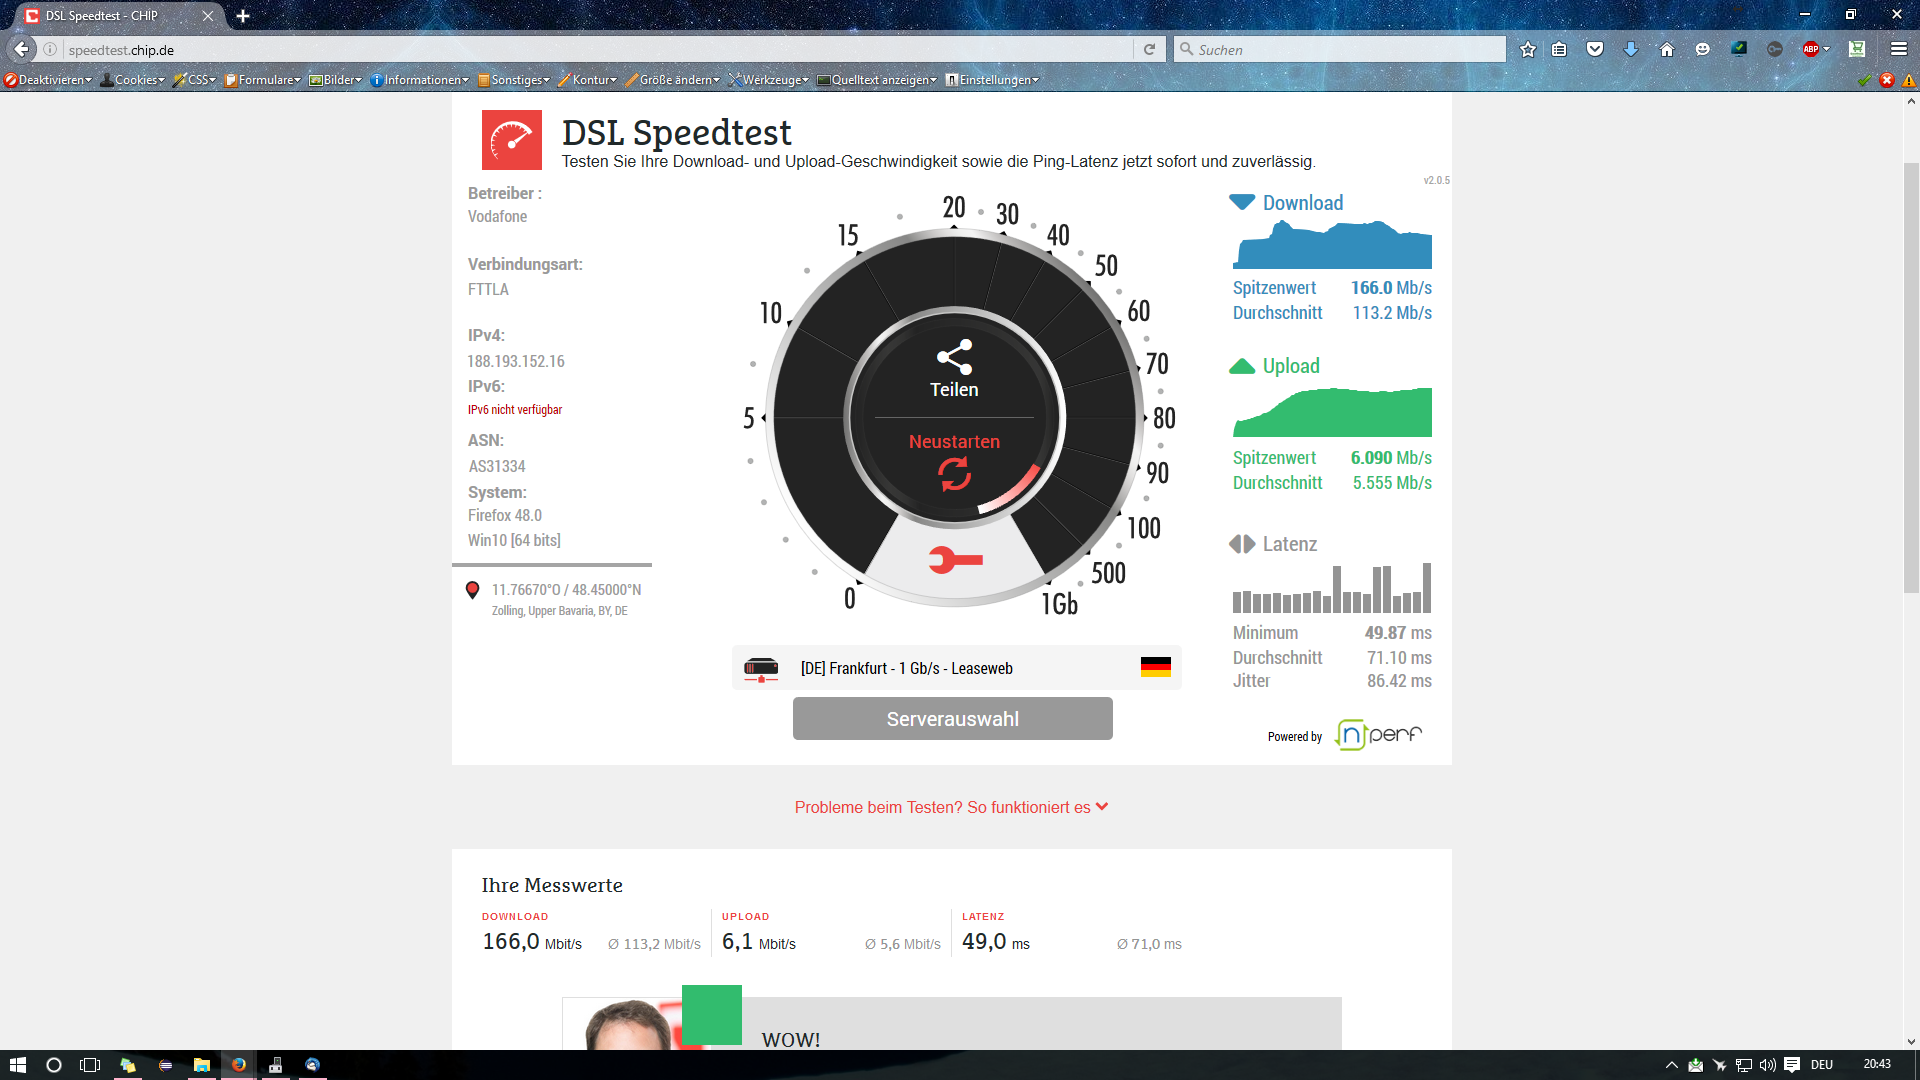This screenshot has width=1920, height=1080.
Task: Expand the Formulare toolbar dropdown
Action: point(262,80)
